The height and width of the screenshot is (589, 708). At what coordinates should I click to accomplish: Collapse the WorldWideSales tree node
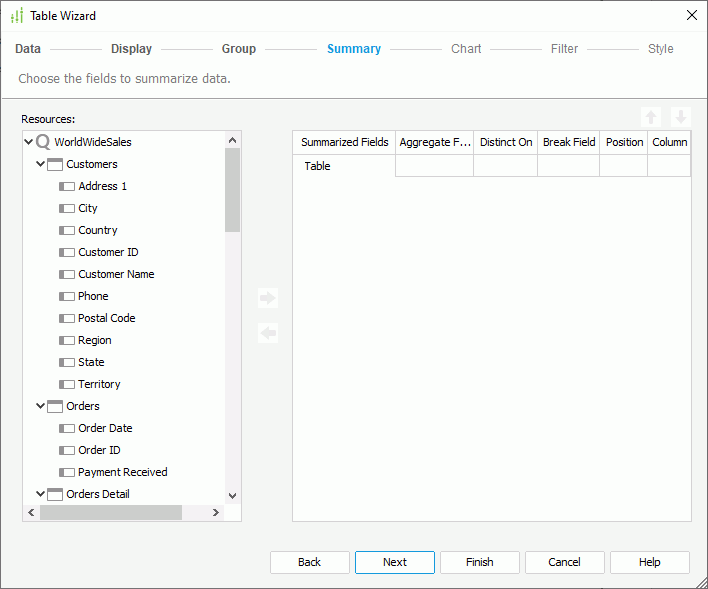pyautogui.click(x=28, y=142)
